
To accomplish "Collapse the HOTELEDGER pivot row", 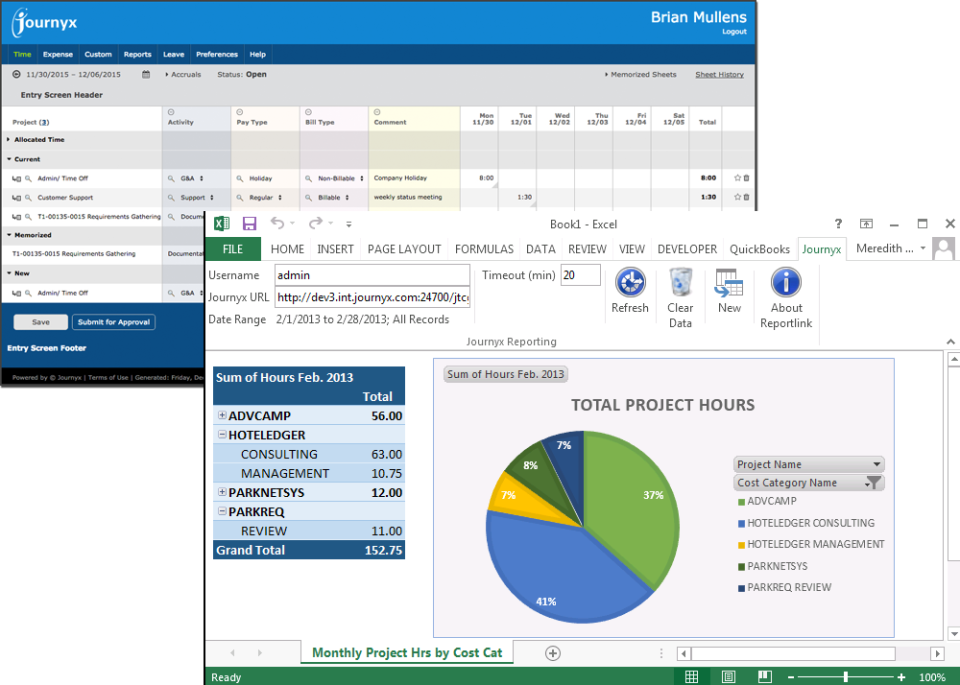I will [x=222, y=434].
